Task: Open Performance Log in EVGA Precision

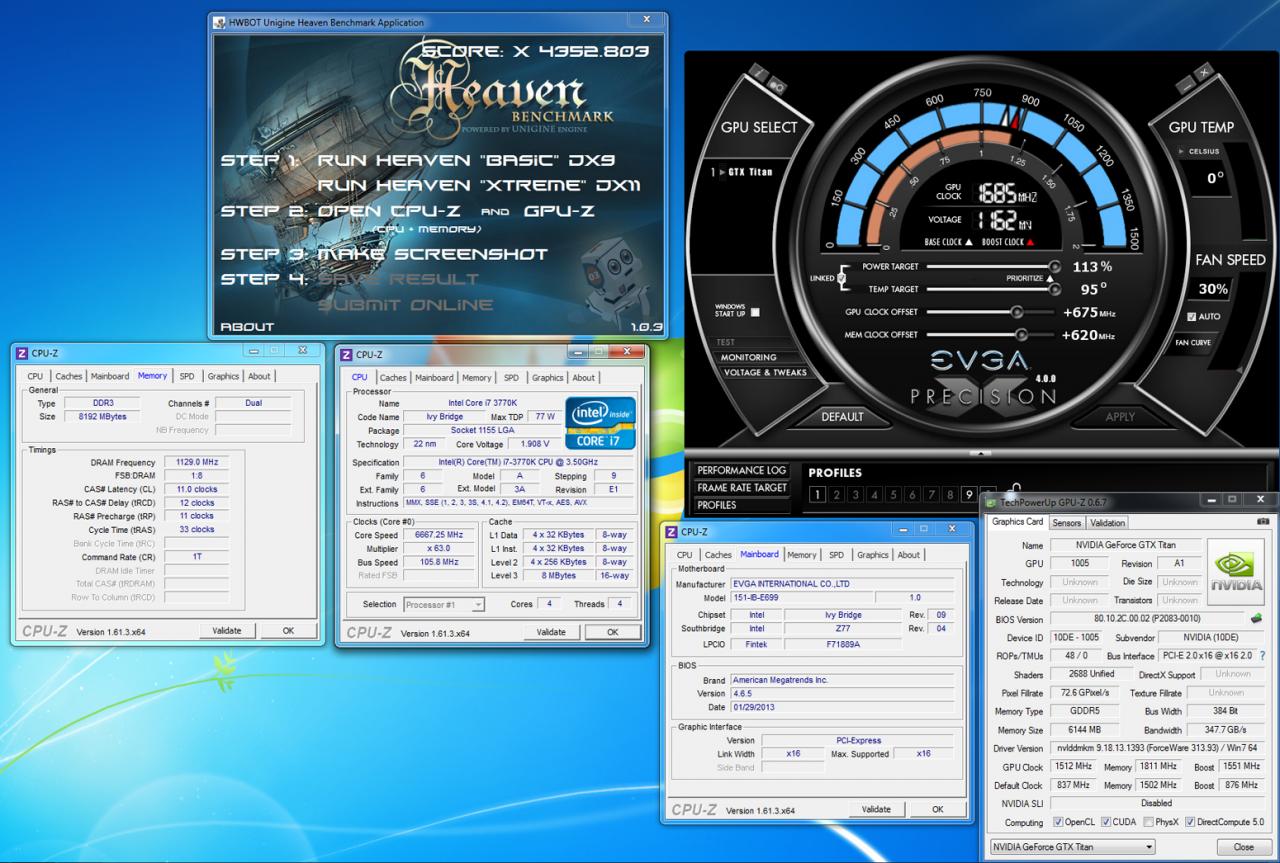Action: tap(742, 470)
